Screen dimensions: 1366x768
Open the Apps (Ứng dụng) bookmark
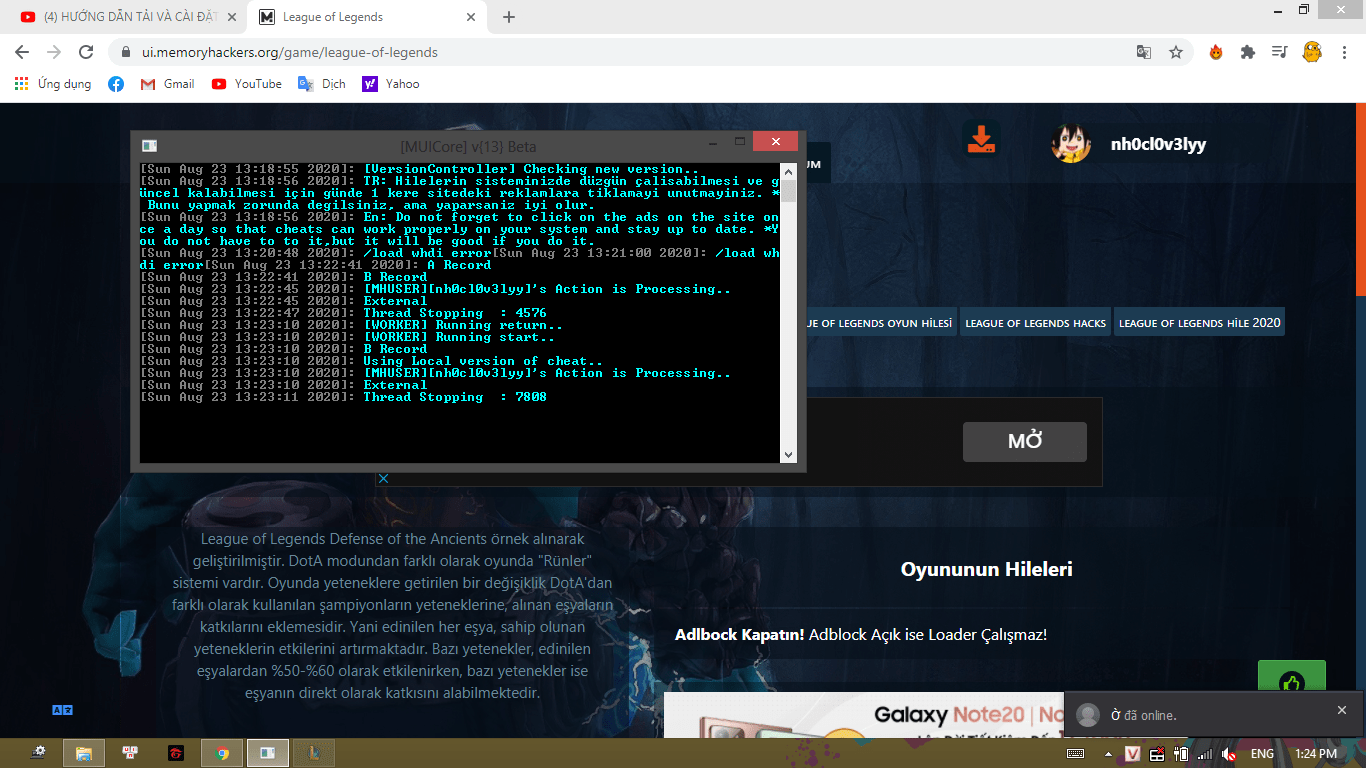tap(54, 84)
